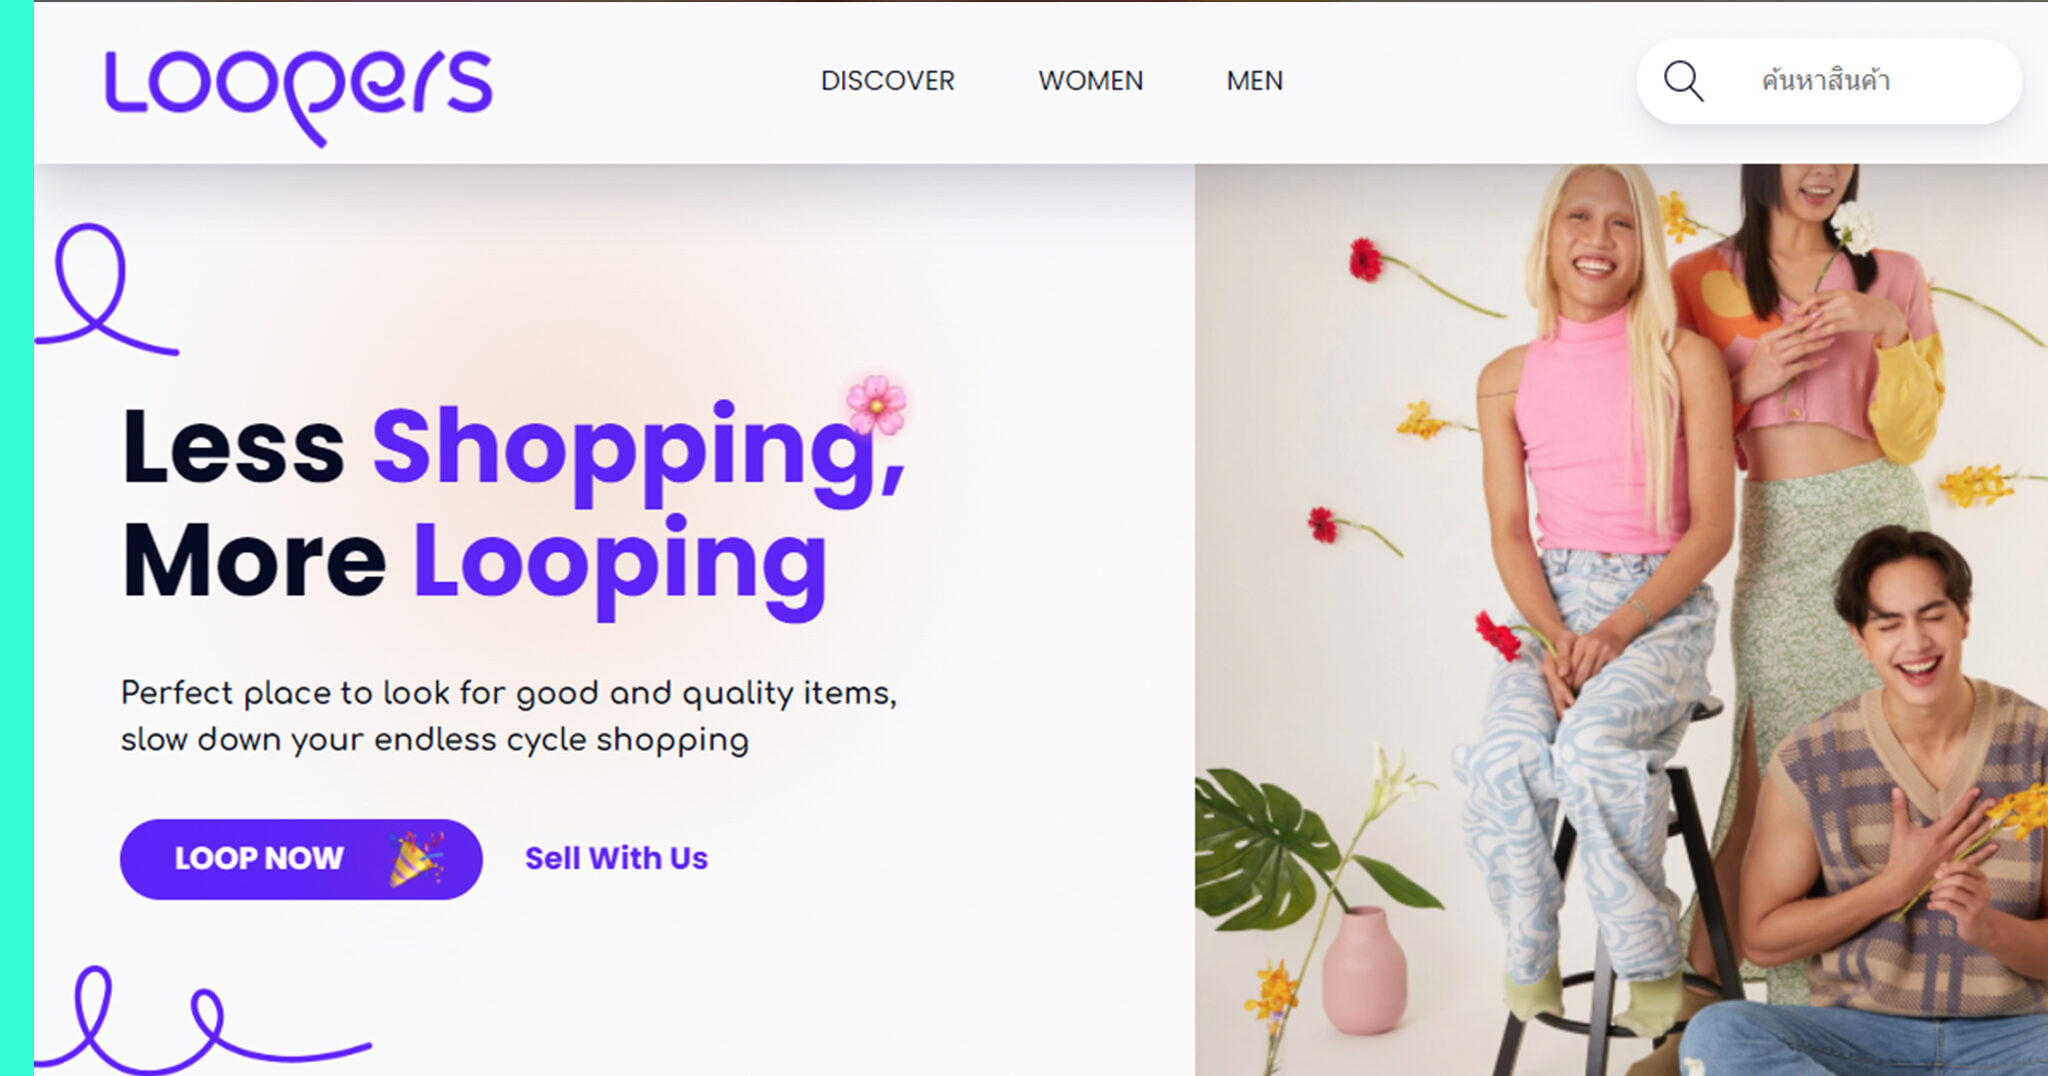Open the WOMEN category
This screenshot has width=2048, height=1076.
pos(1090,81)
